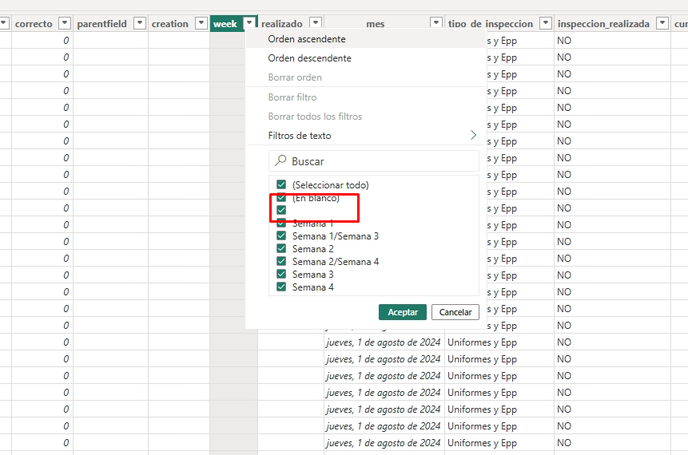Viewport: 688px width, 455px height.
Task: Click the Cancelar button
Action: (x=455, y=312)
